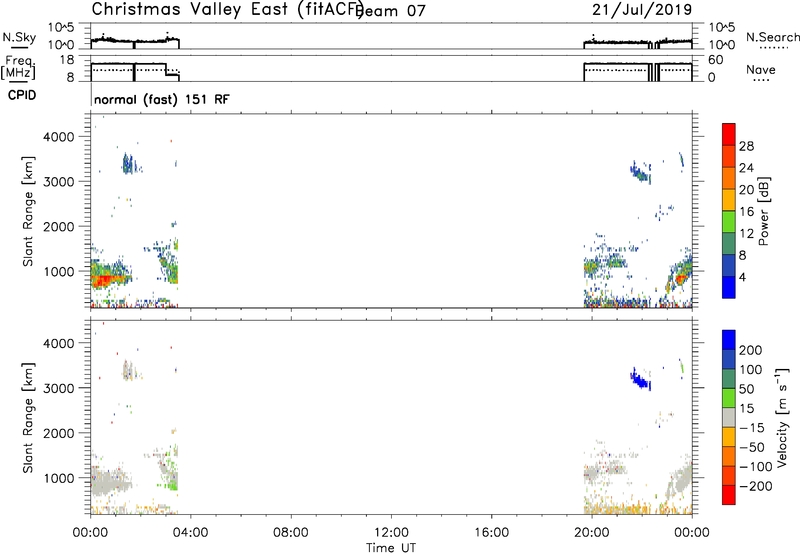Click the '1000' tick label in the velocity panel

(58, 478)
